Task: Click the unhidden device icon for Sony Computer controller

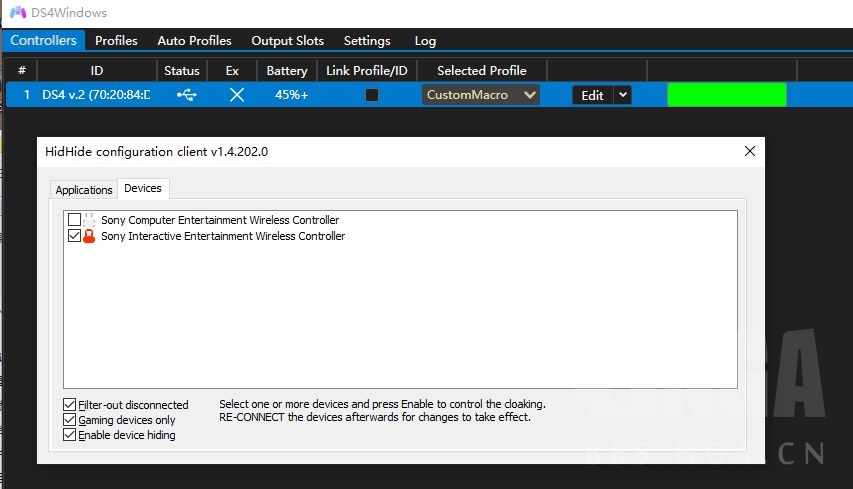Action: point(89,219)
